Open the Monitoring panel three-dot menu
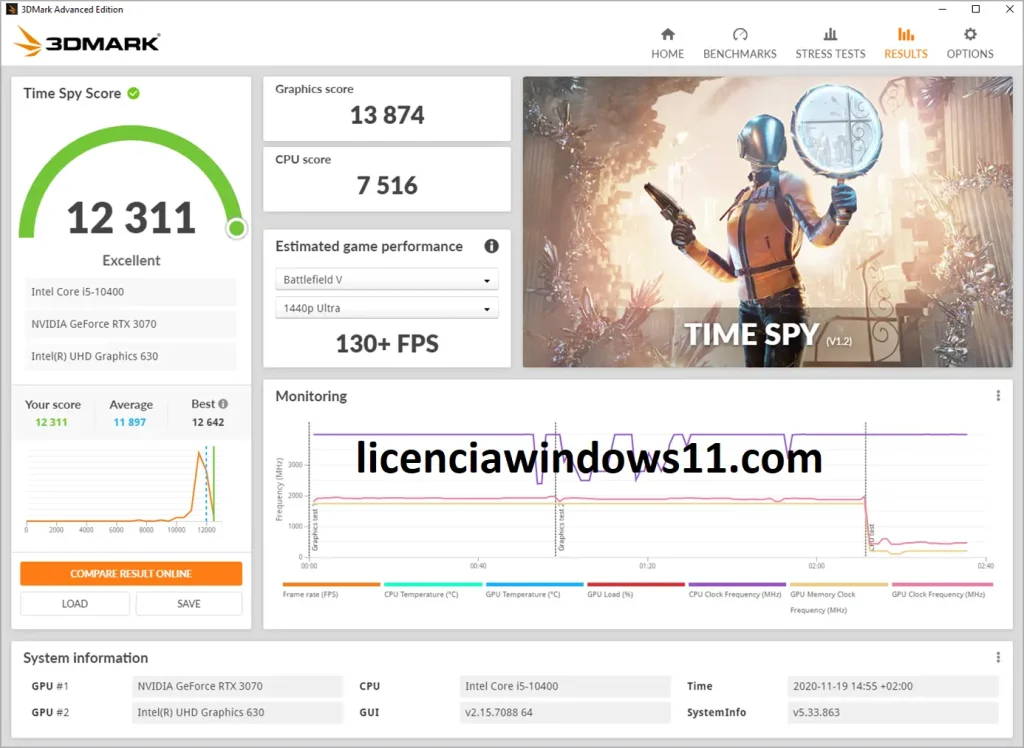 pyautogui.click(x=998, y=396)
